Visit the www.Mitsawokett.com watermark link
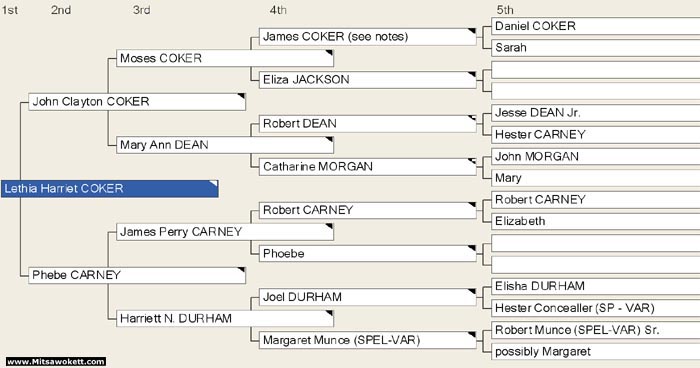 click(56, 361)
